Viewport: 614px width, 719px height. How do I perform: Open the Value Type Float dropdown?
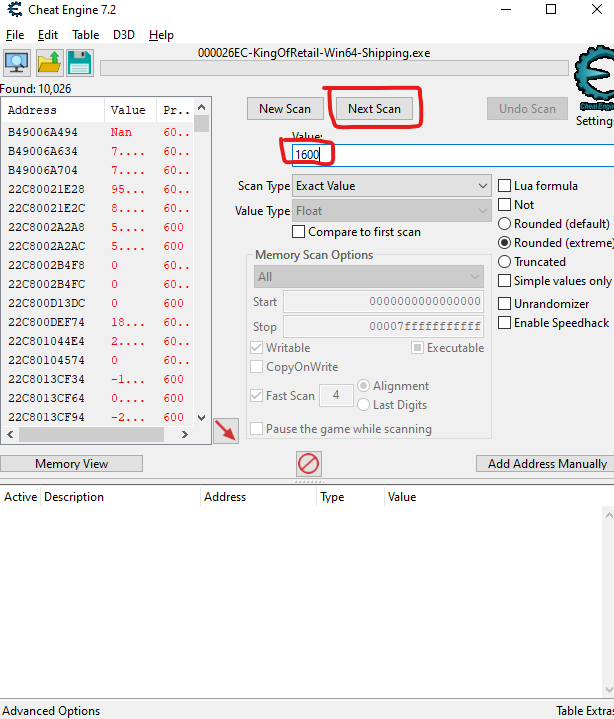pos(391,211)
